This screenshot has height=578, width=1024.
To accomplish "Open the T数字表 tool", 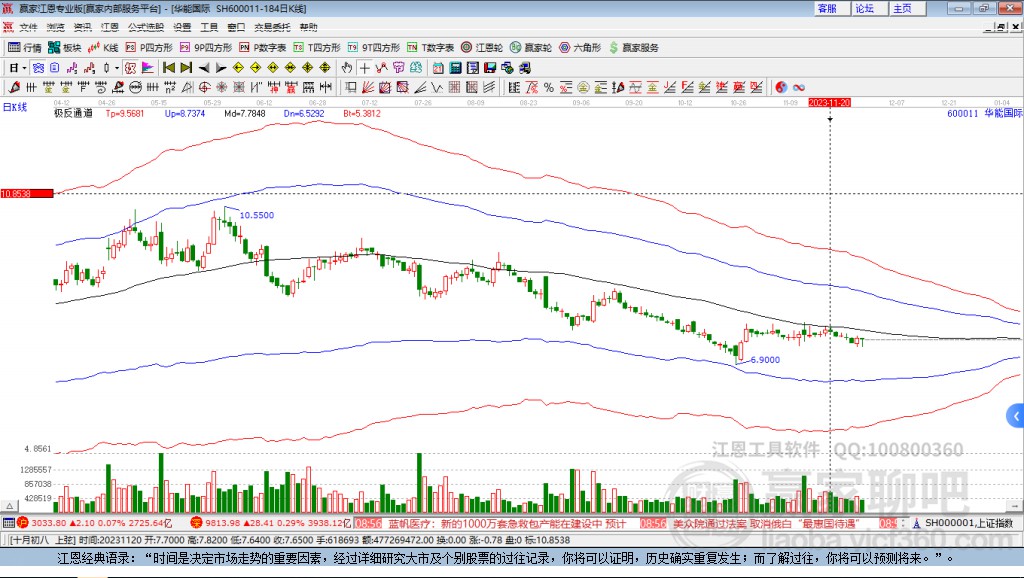I will point(430,48).
